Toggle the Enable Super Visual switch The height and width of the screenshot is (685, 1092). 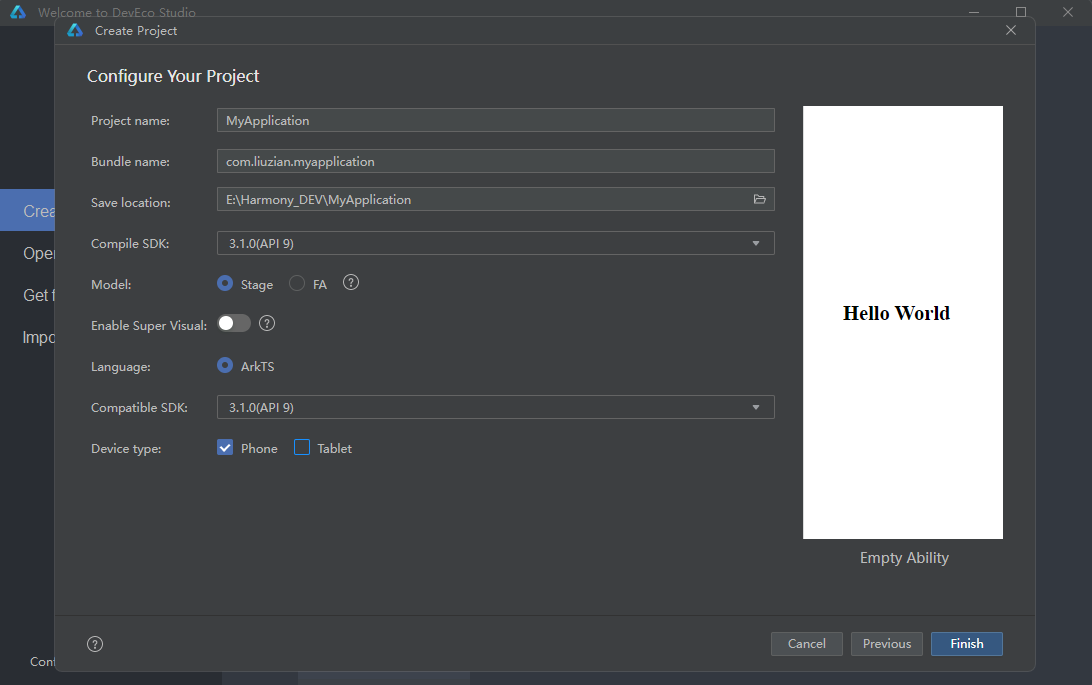point(233,323)
